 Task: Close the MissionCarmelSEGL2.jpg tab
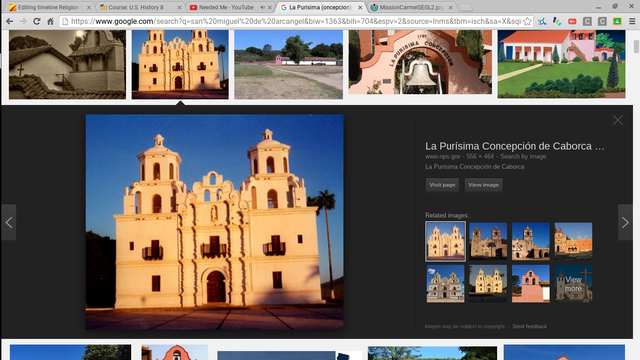pos(451,7)
